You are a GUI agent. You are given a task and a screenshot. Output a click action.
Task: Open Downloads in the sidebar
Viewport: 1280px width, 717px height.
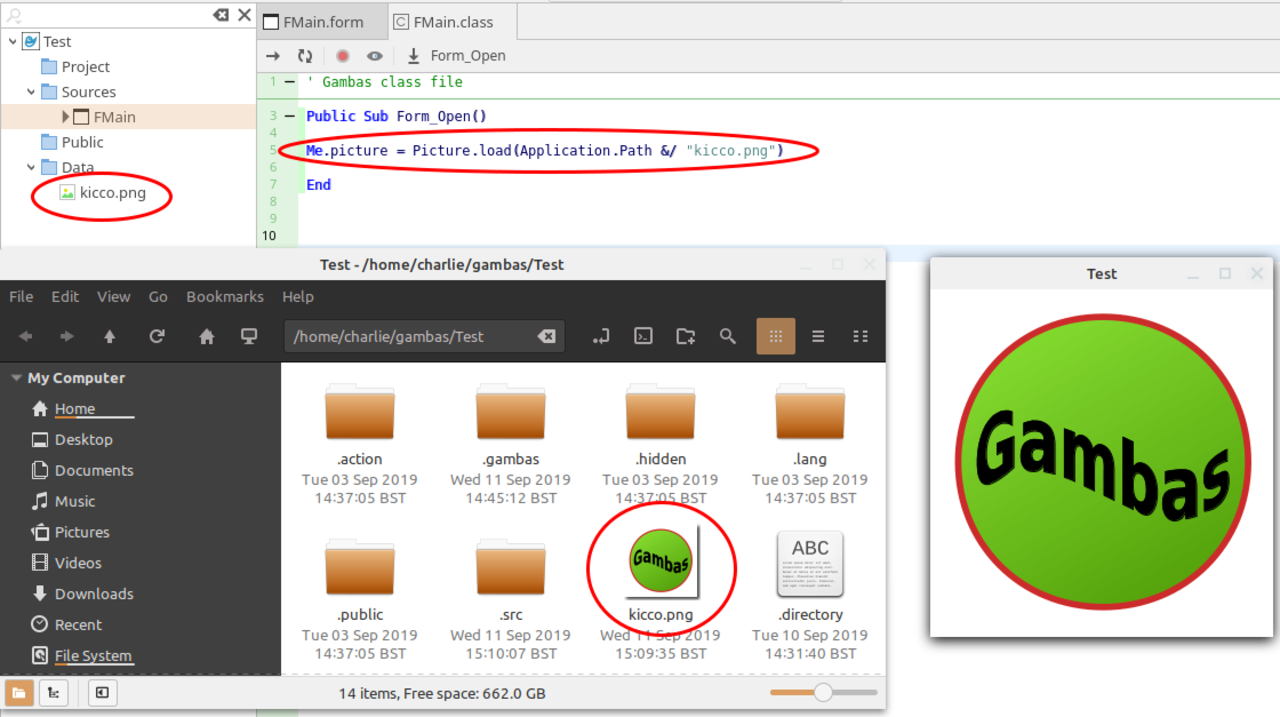(94, 594)
